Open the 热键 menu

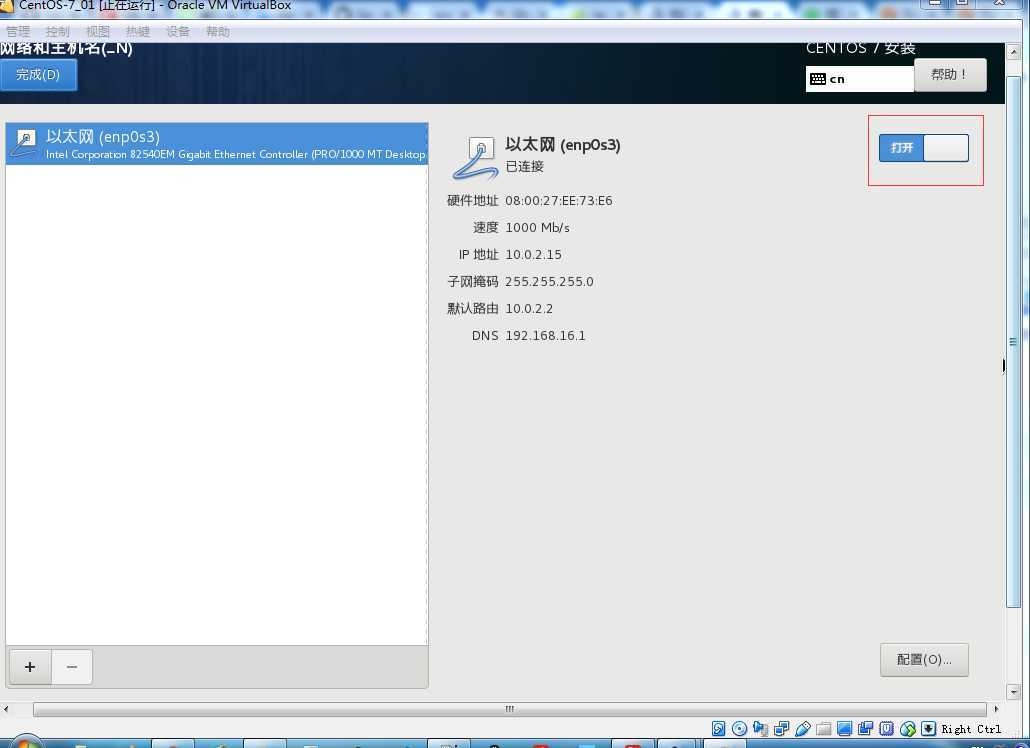tap(138, 32)
